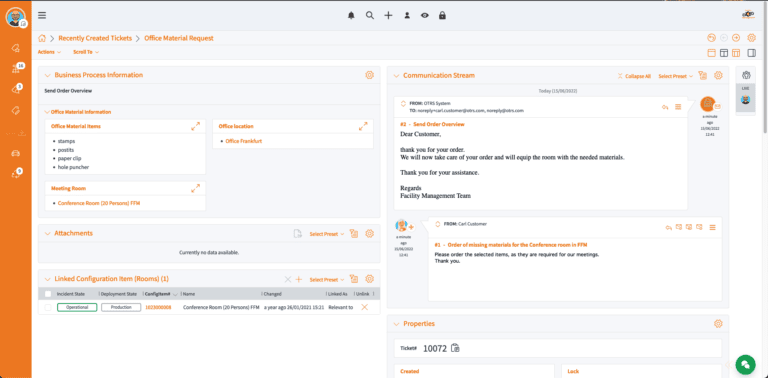Screen dimensions: 768x378
Task: Click the page vertical scrollbar
Action: tap(765, 69)
